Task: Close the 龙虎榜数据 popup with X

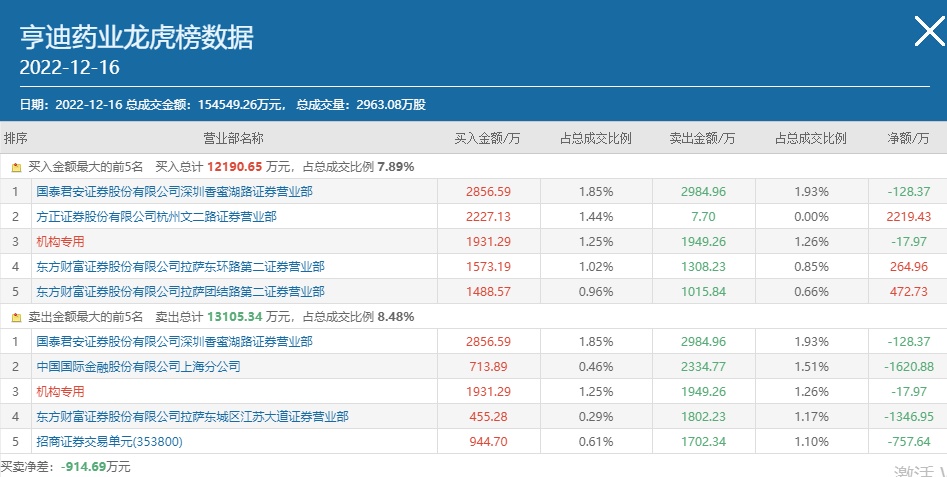Action: tap(929, 33)
